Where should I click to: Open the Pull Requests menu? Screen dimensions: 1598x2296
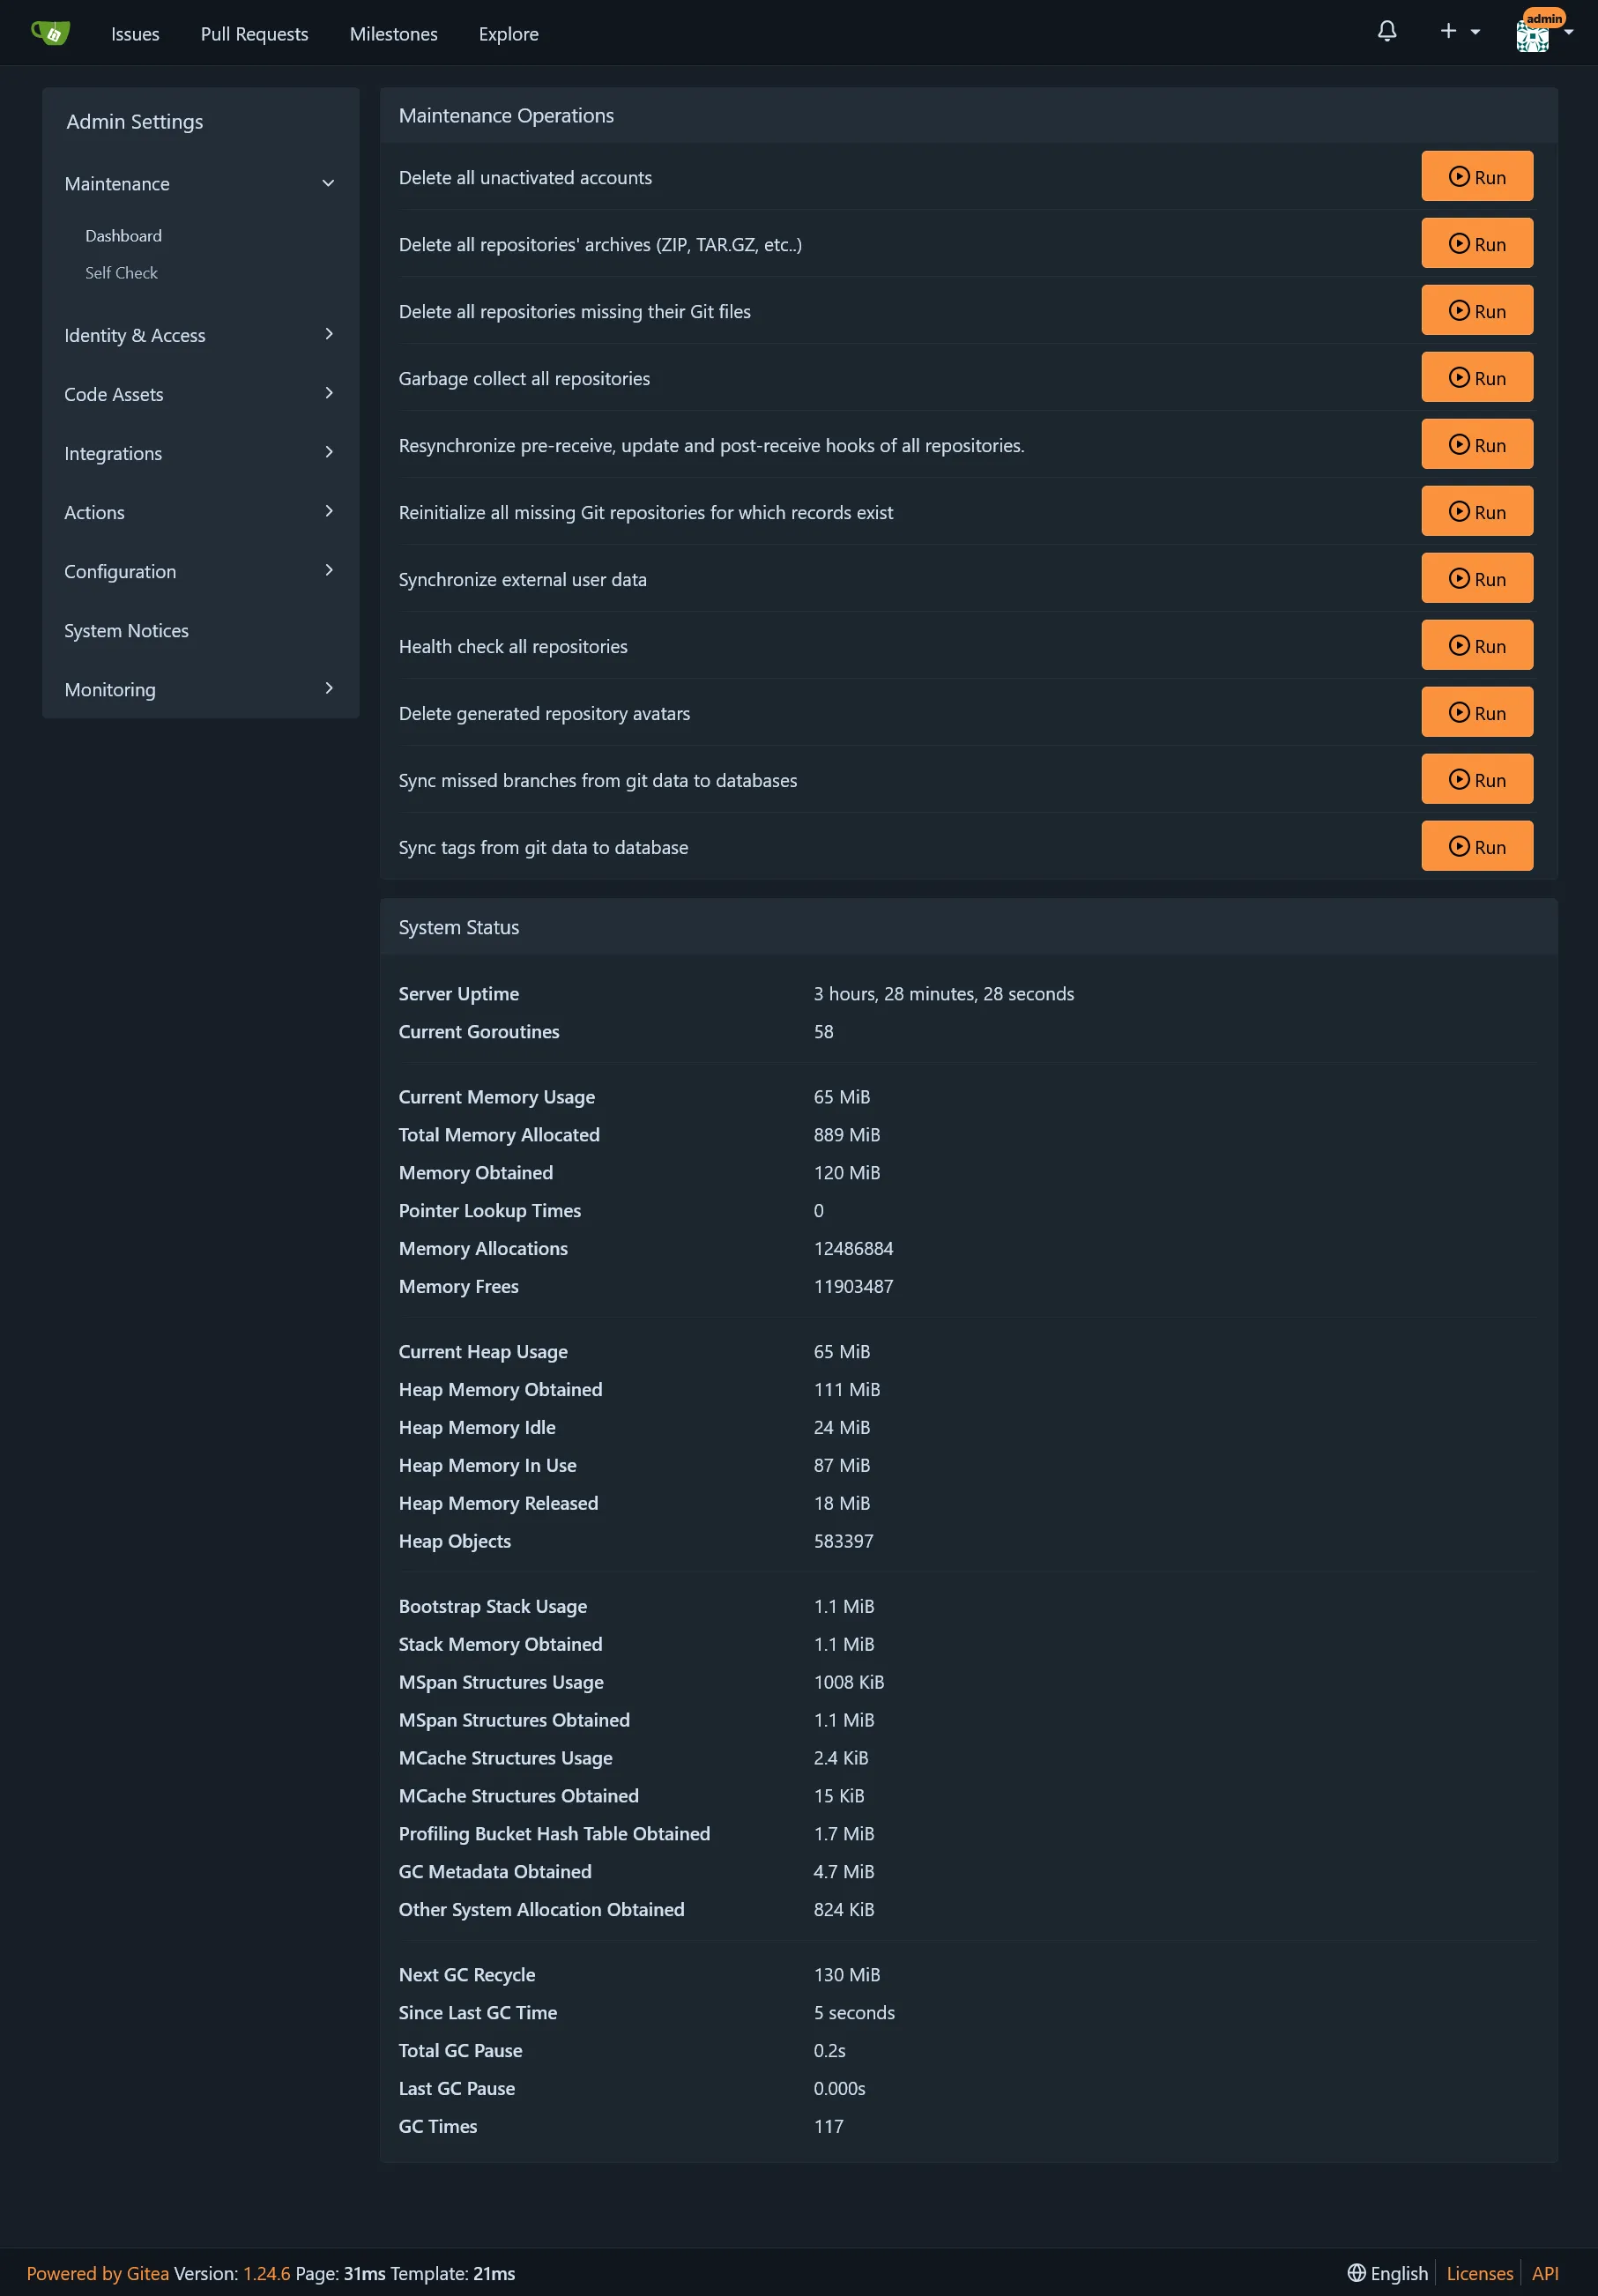pyautogui.click(x=254, y=33)
